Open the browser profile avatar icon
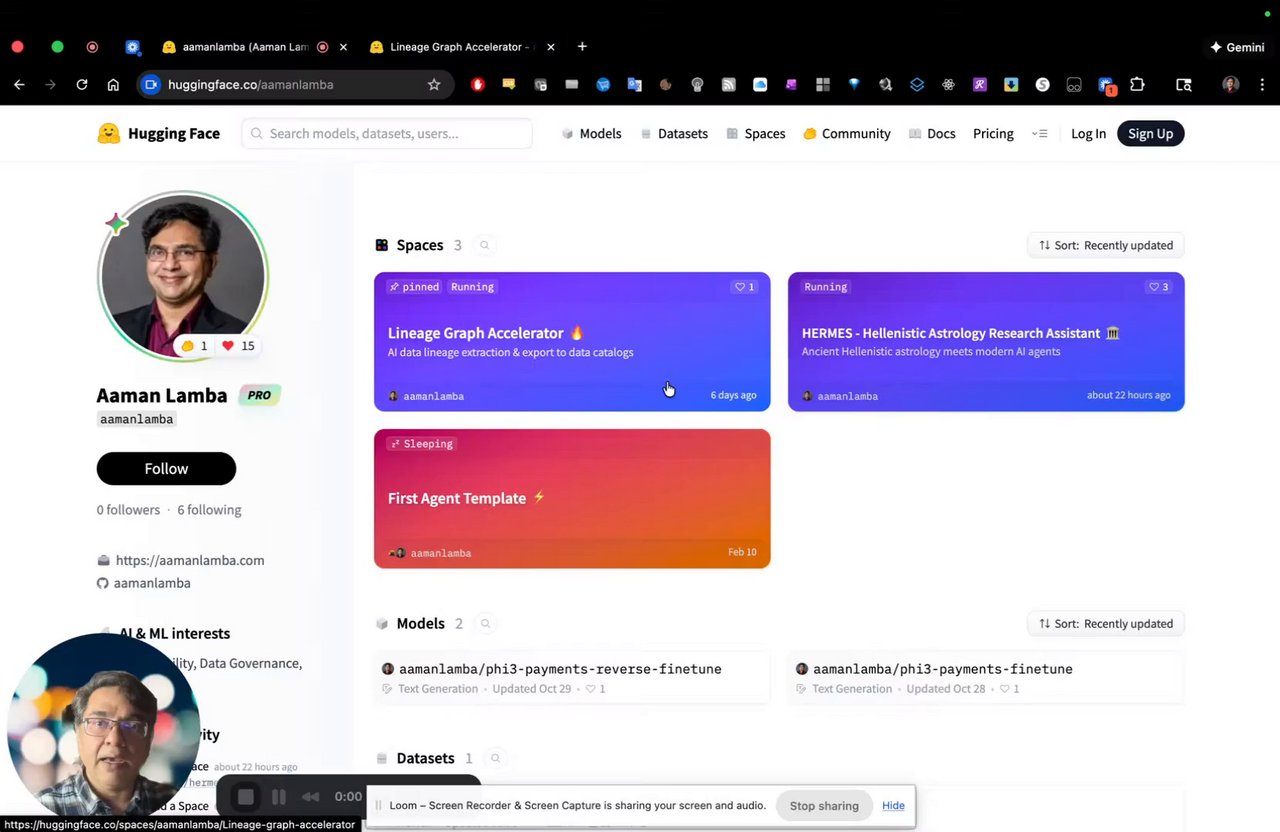The width and height of the screenshot is (1280, 832). [x=1231, y=85]
